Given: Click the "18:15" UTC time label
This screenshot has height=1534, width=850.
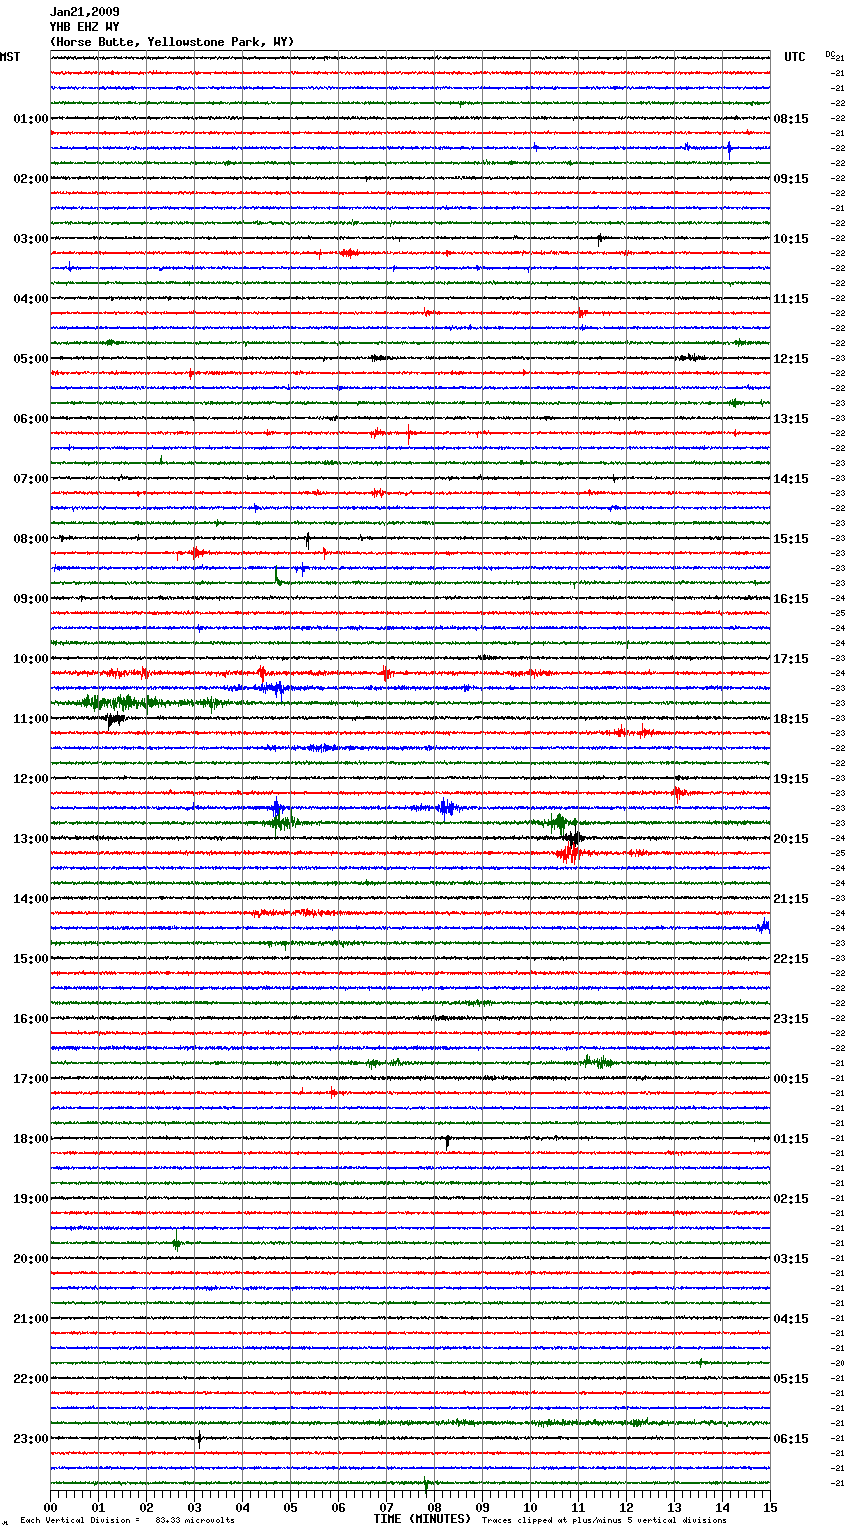Looking at the screenshot, I should pyautogui.click(x=791, y=719).
